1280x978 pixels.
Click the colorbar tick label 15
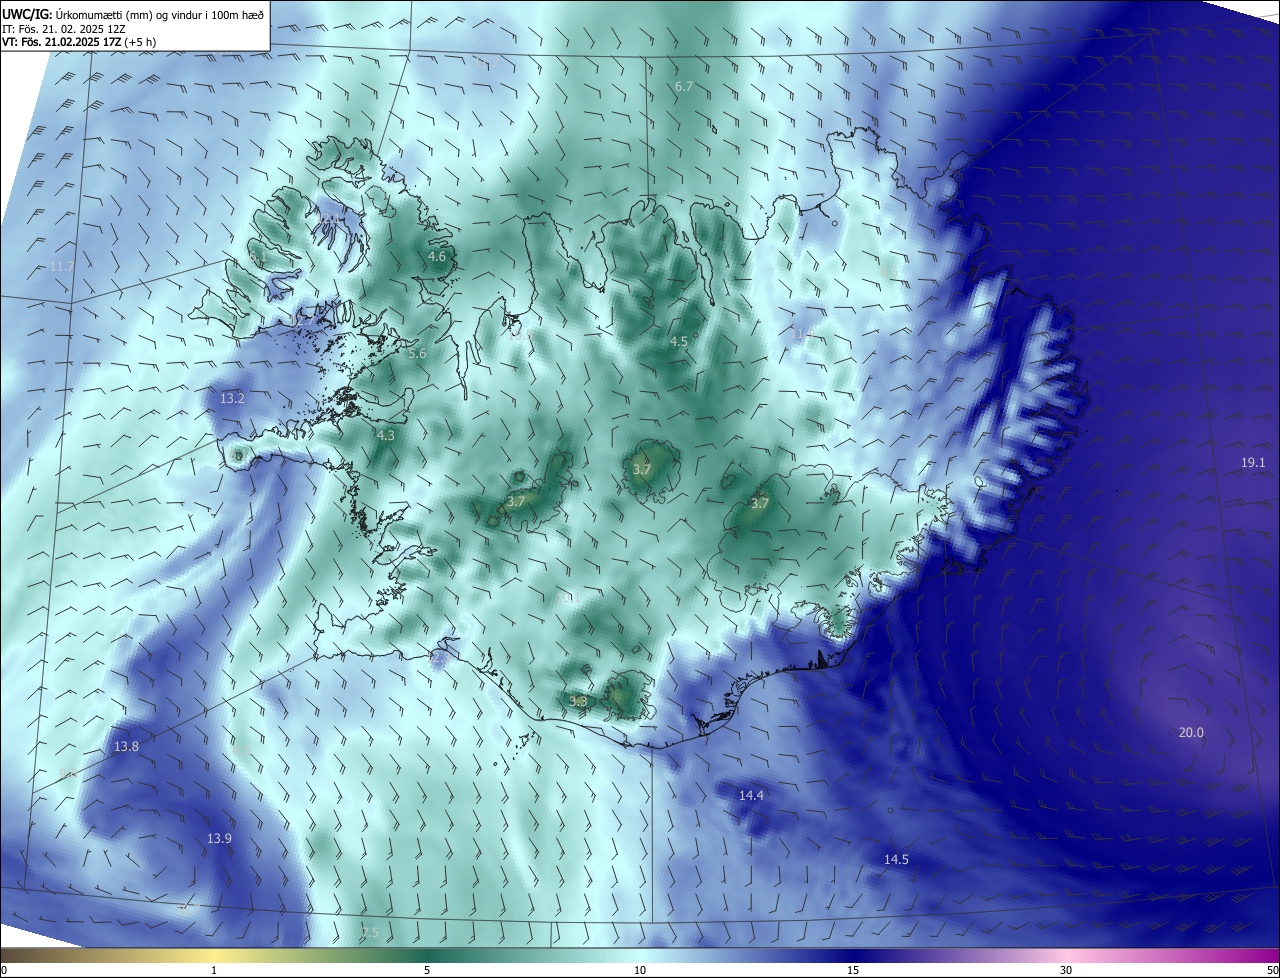(x=853, y=970)
